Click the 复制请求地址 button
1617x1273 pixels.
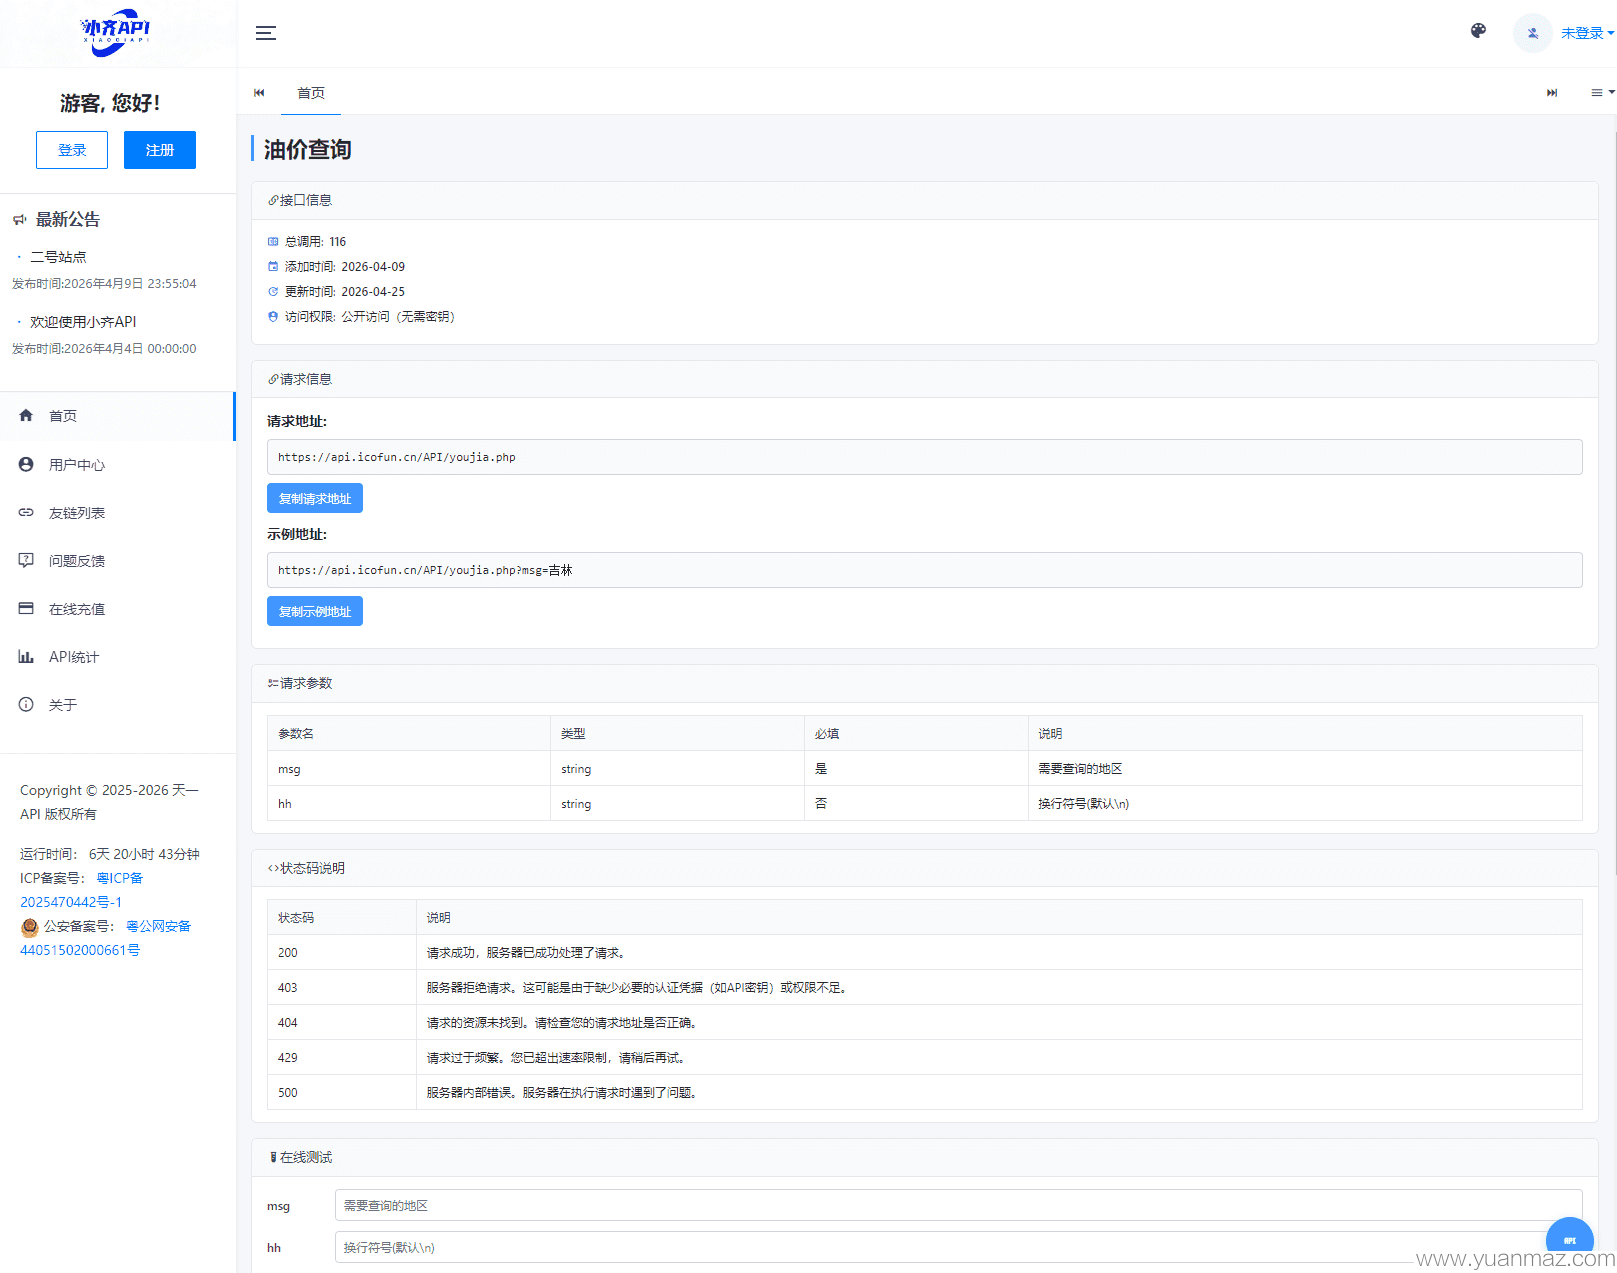point(315,498)
